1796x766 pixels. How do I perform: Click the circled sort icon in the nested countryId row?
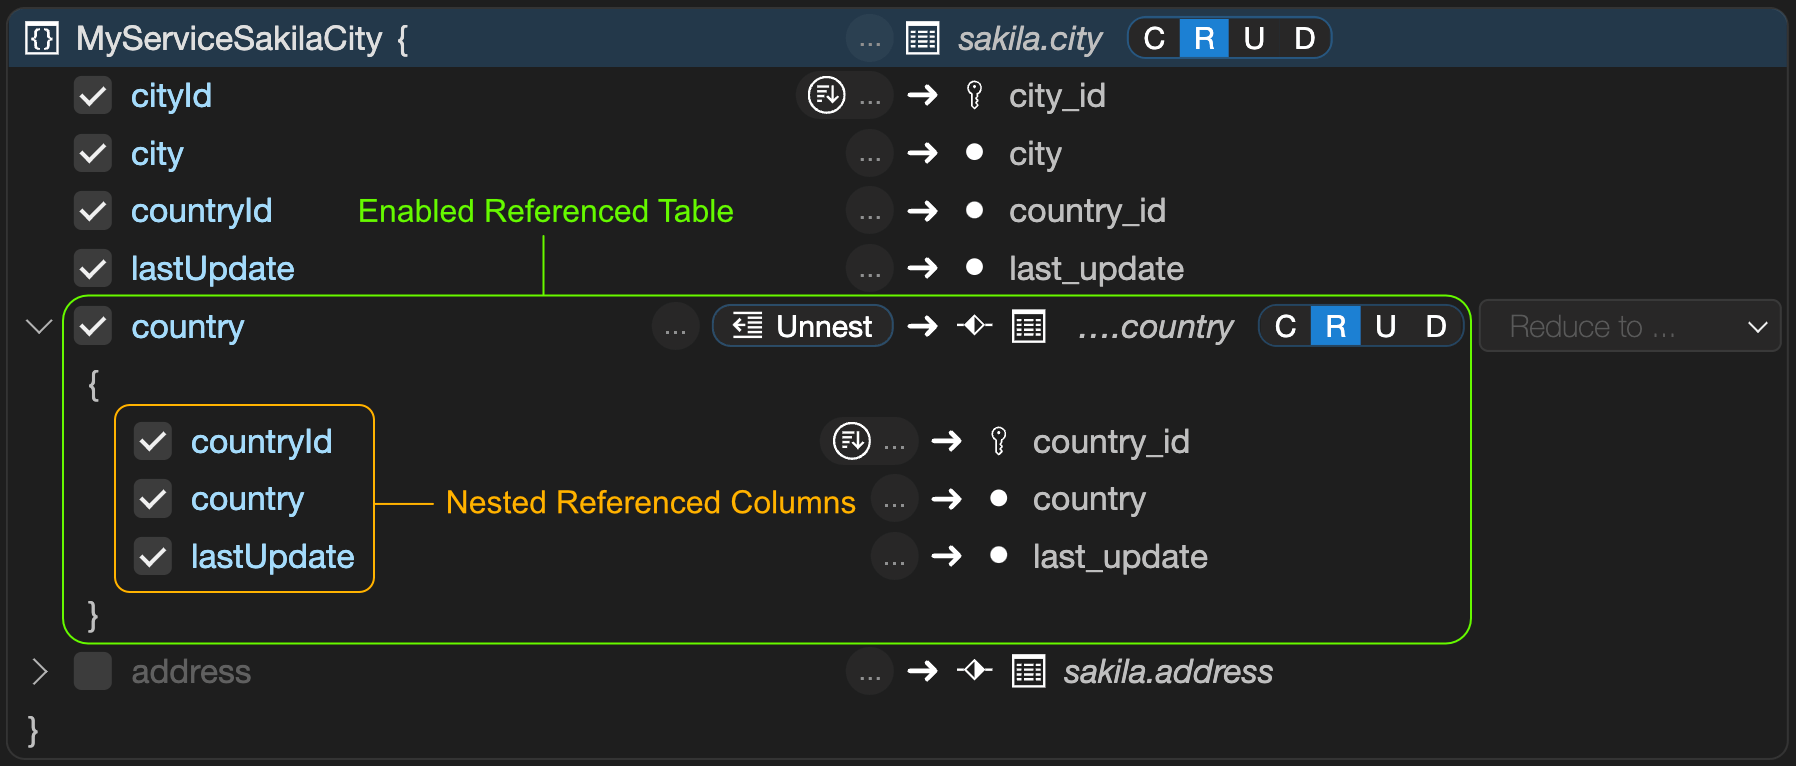coord(852,441)
